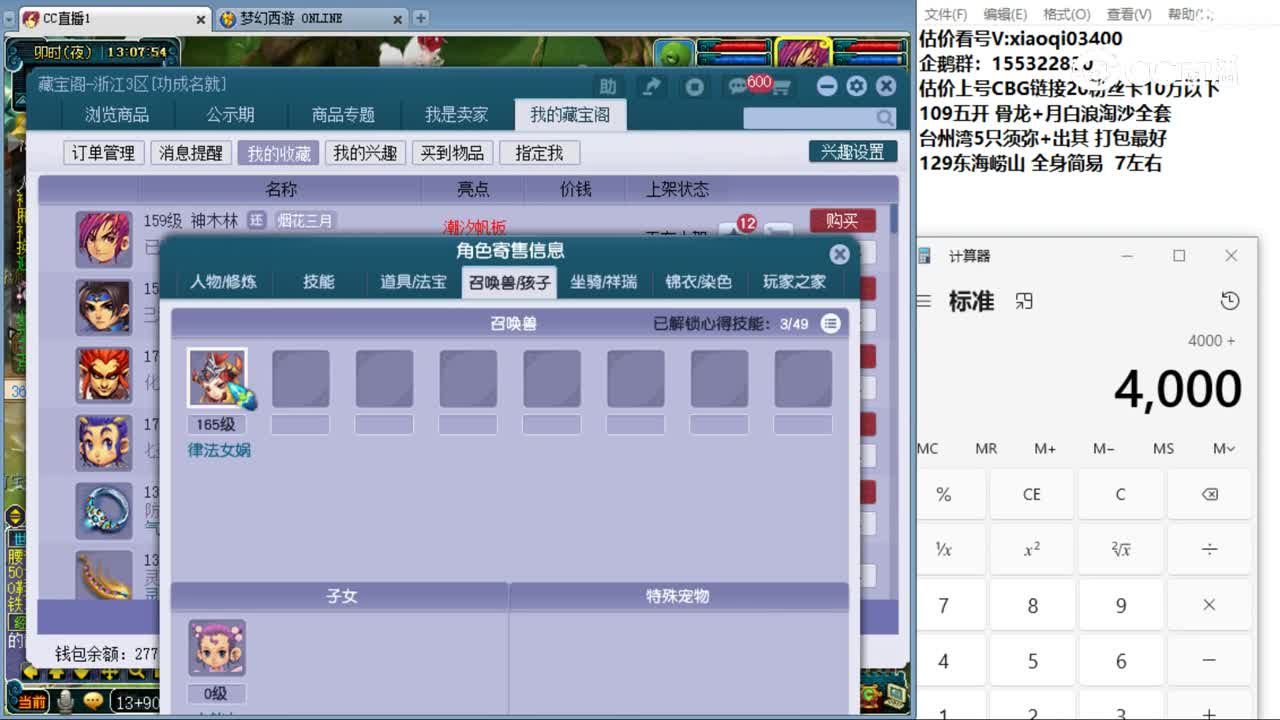Open the 文件(F) menu in Notepad

pyautogui.click(x=945, y=14)
